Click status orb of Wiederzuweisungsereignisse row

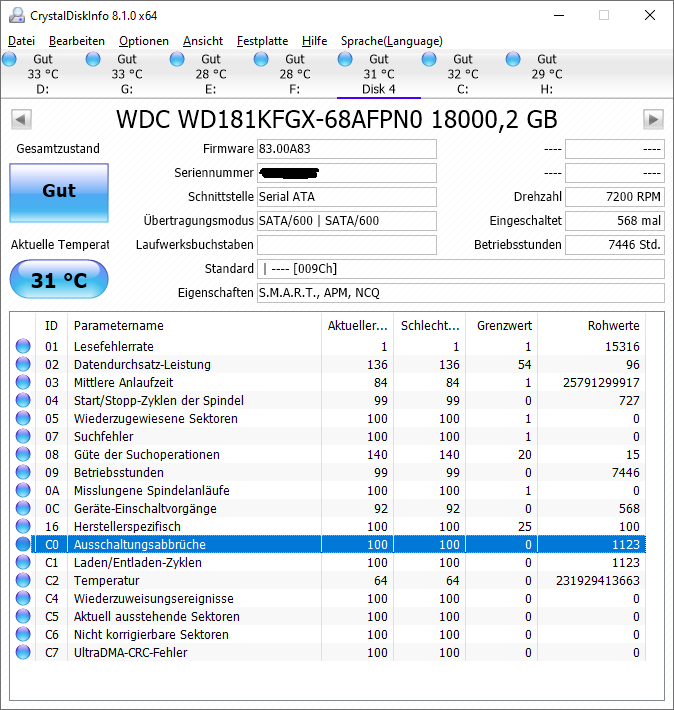pyautogui.click(x=23, y=598)
